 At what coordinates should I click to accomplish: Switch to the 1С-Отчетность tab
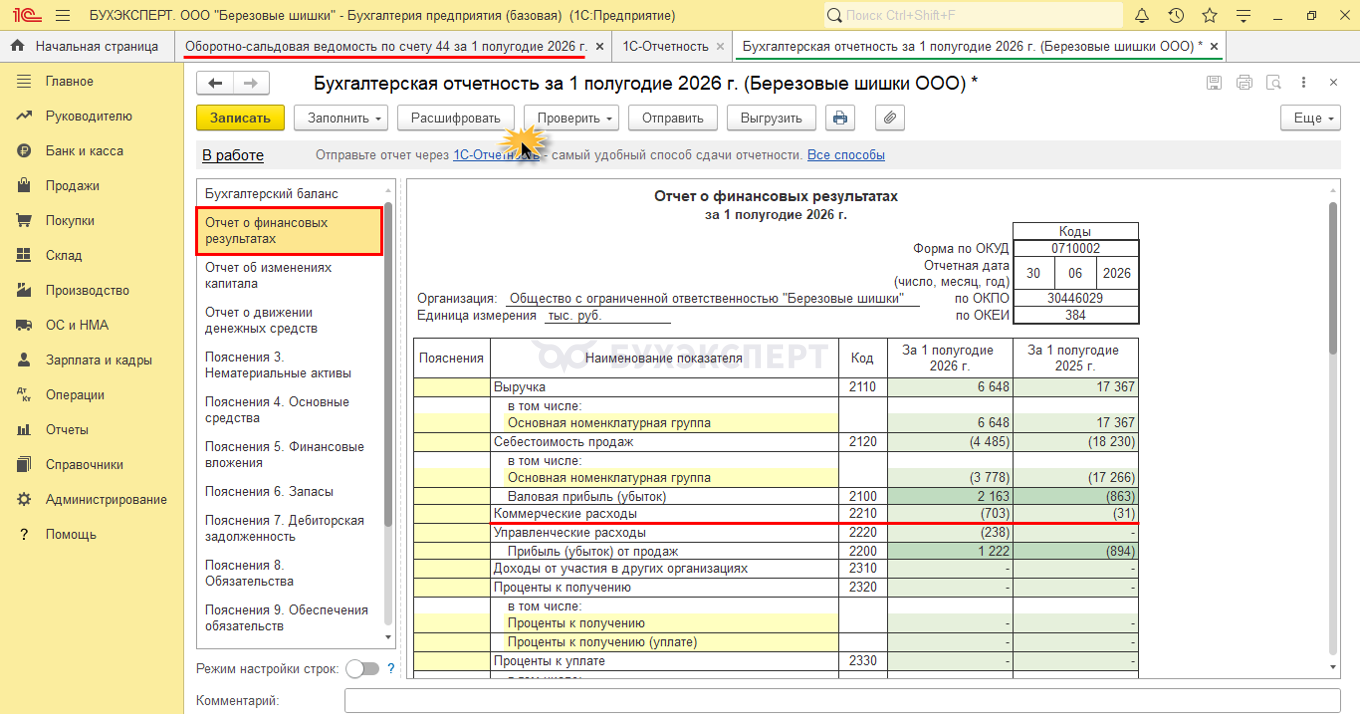(x=665, y=47)
